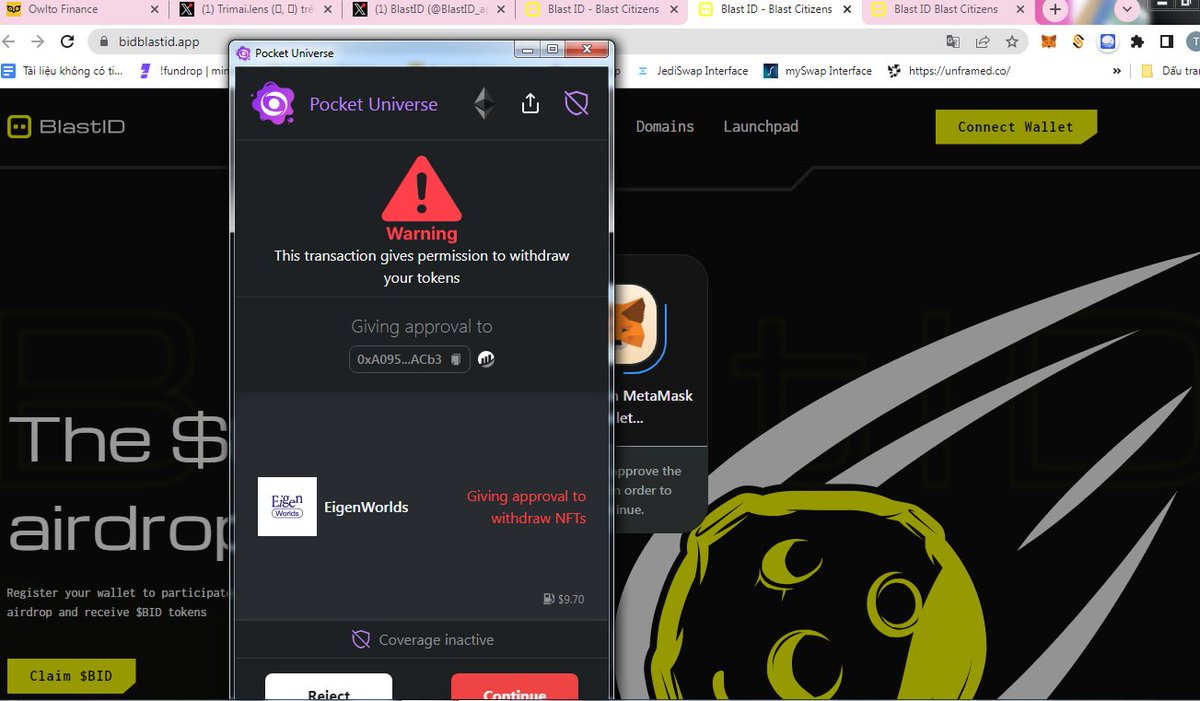
Task: Click the Ethereum network icon in Pocket Universe
Action: click(484, 104)
